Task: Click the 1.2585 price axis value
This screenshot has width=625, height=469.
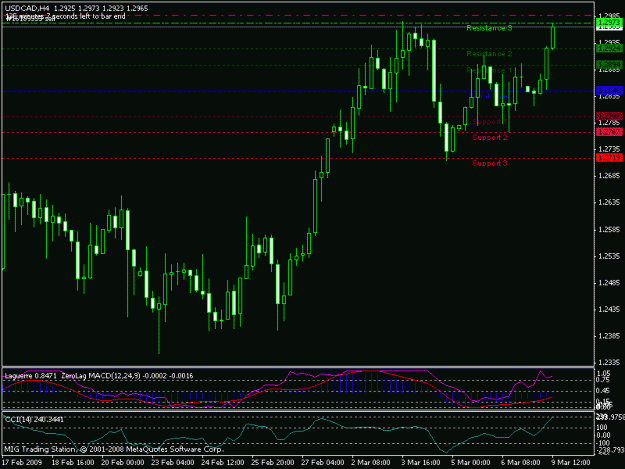Action: pyautogui.click(x=609, y=230)
